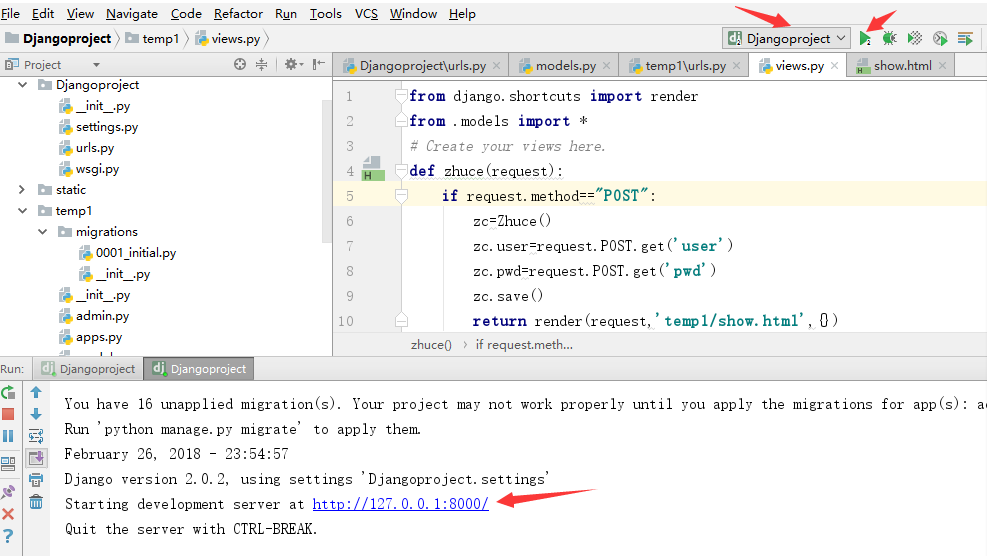Close the models.py tab
This screenshot has width=987, height=556.
click(x=606, y=65)
